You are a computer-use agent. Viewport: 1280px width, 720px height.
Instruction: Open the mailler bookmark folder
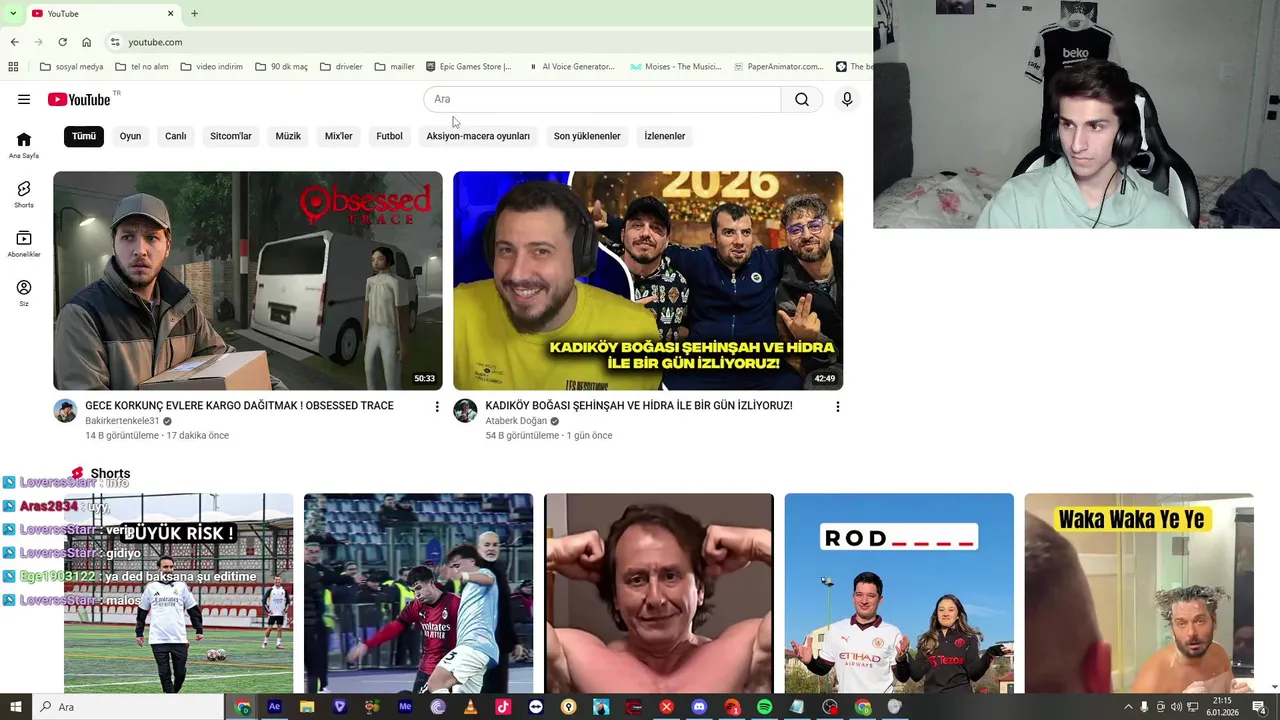[394, 67]
